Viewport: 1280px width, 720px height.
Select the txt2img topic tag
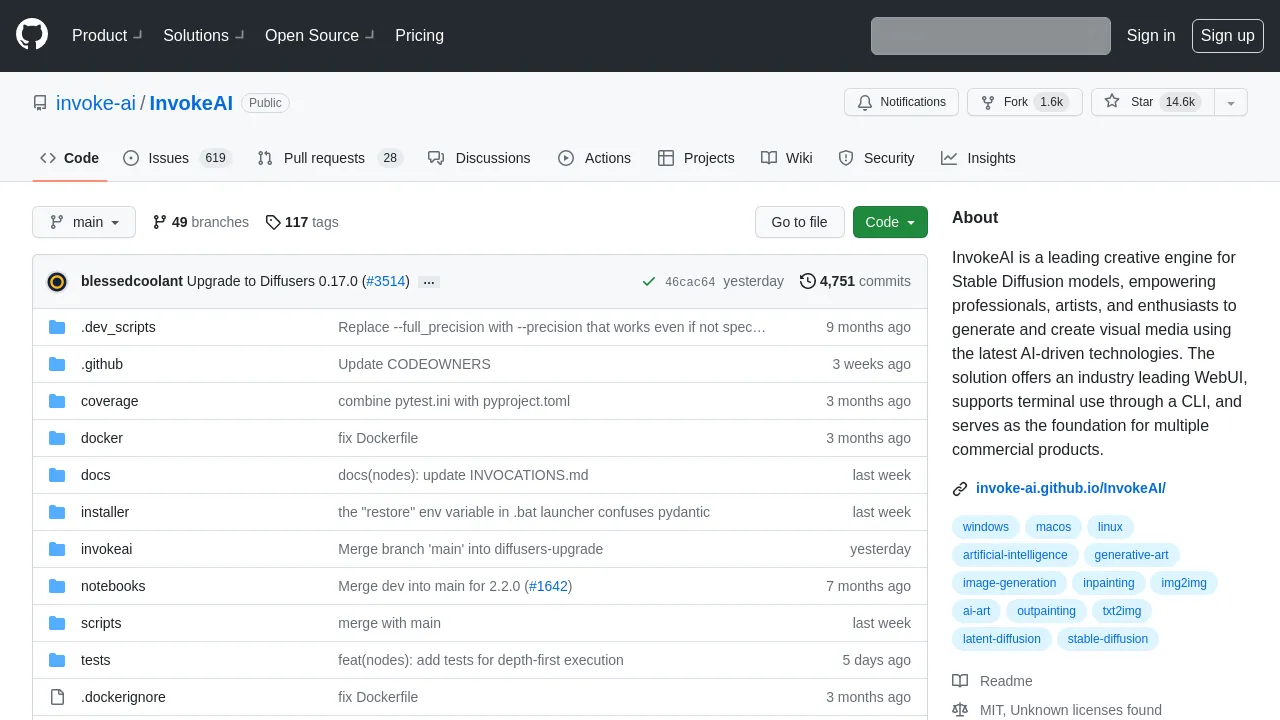coord(1122,611)
